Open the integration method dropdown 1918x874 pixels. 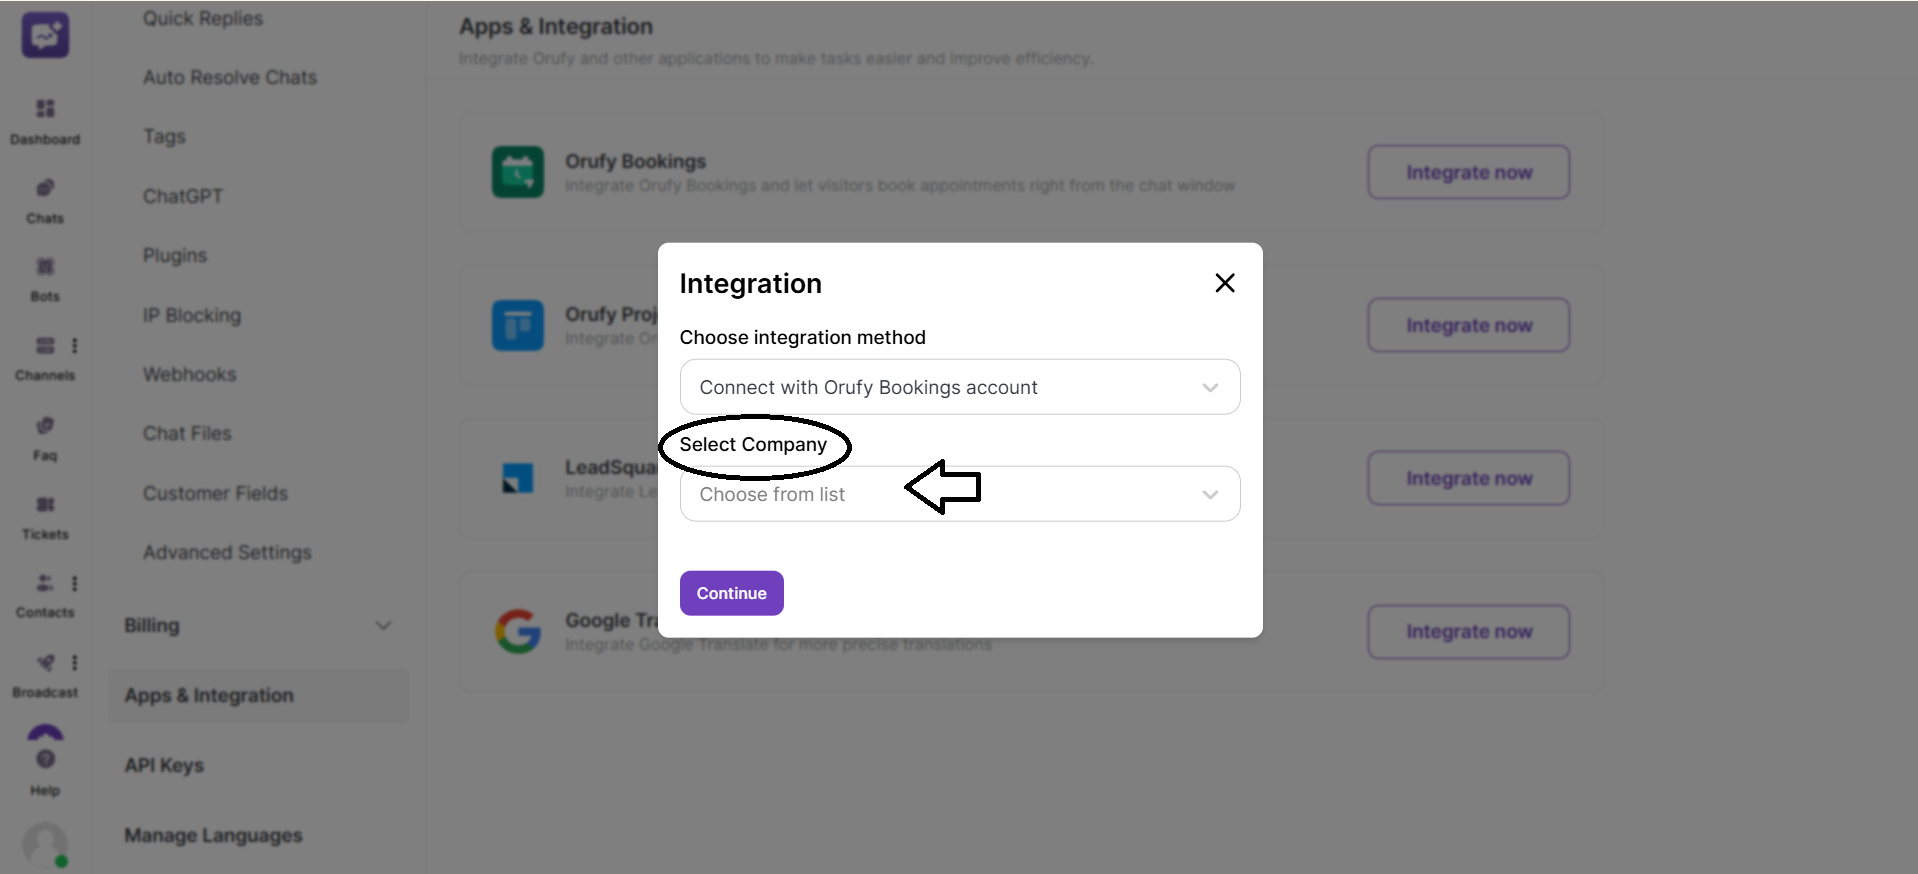tap(959, 387)
